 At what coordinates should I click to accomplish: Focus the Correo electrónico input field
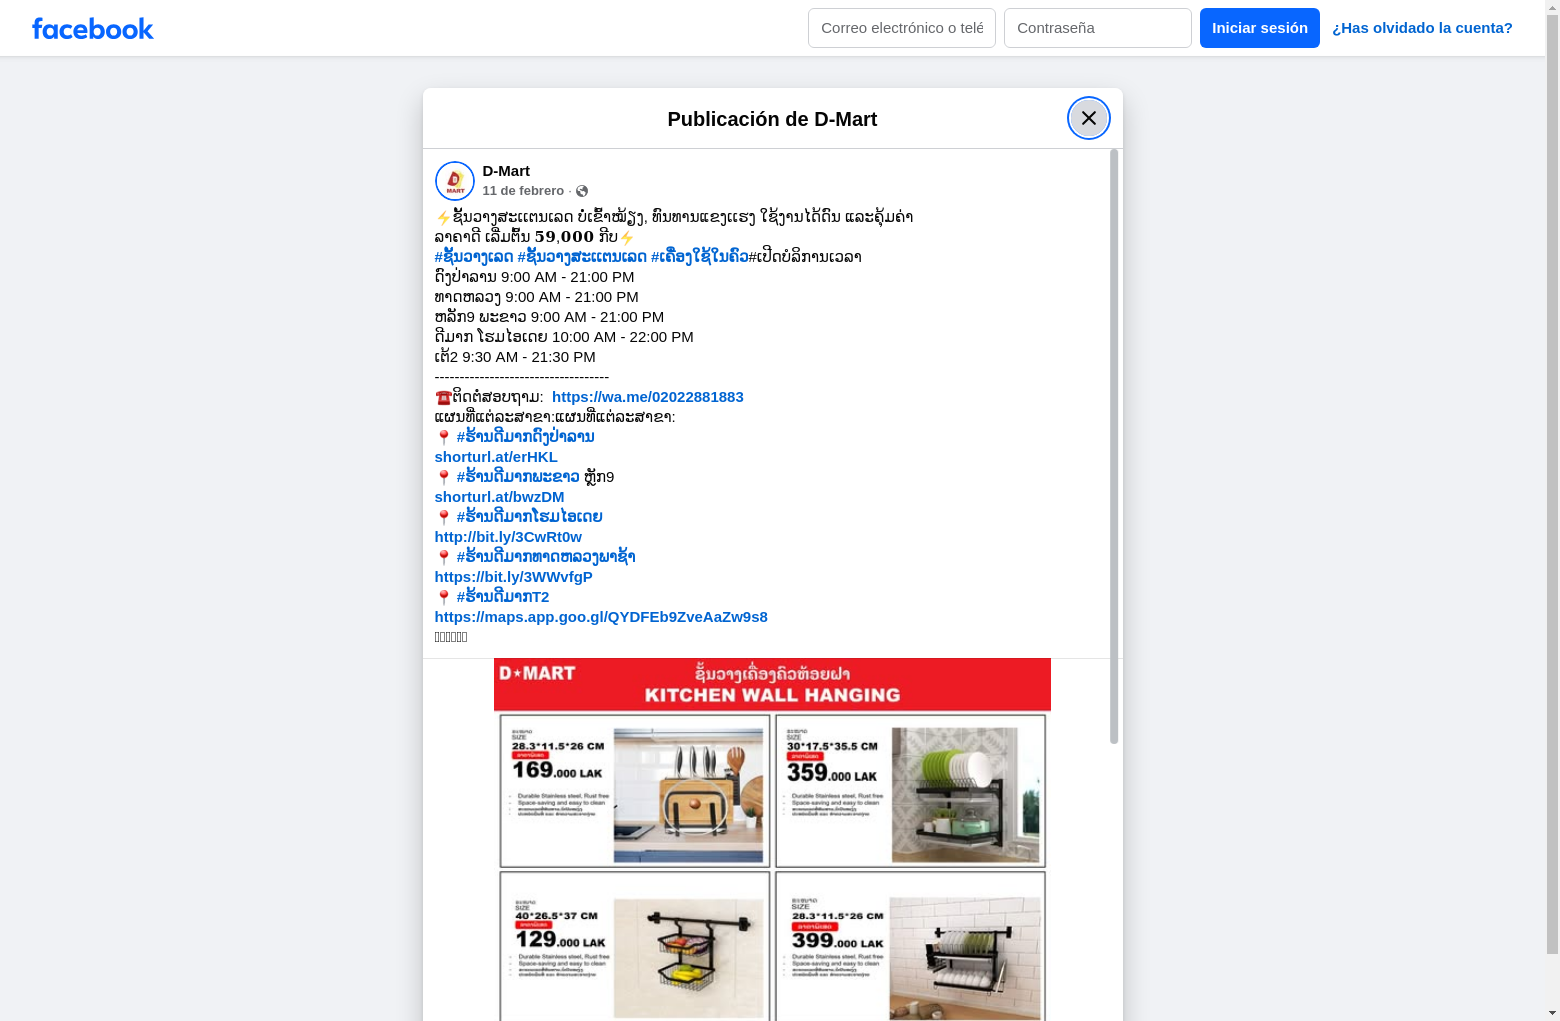point(902,28)
